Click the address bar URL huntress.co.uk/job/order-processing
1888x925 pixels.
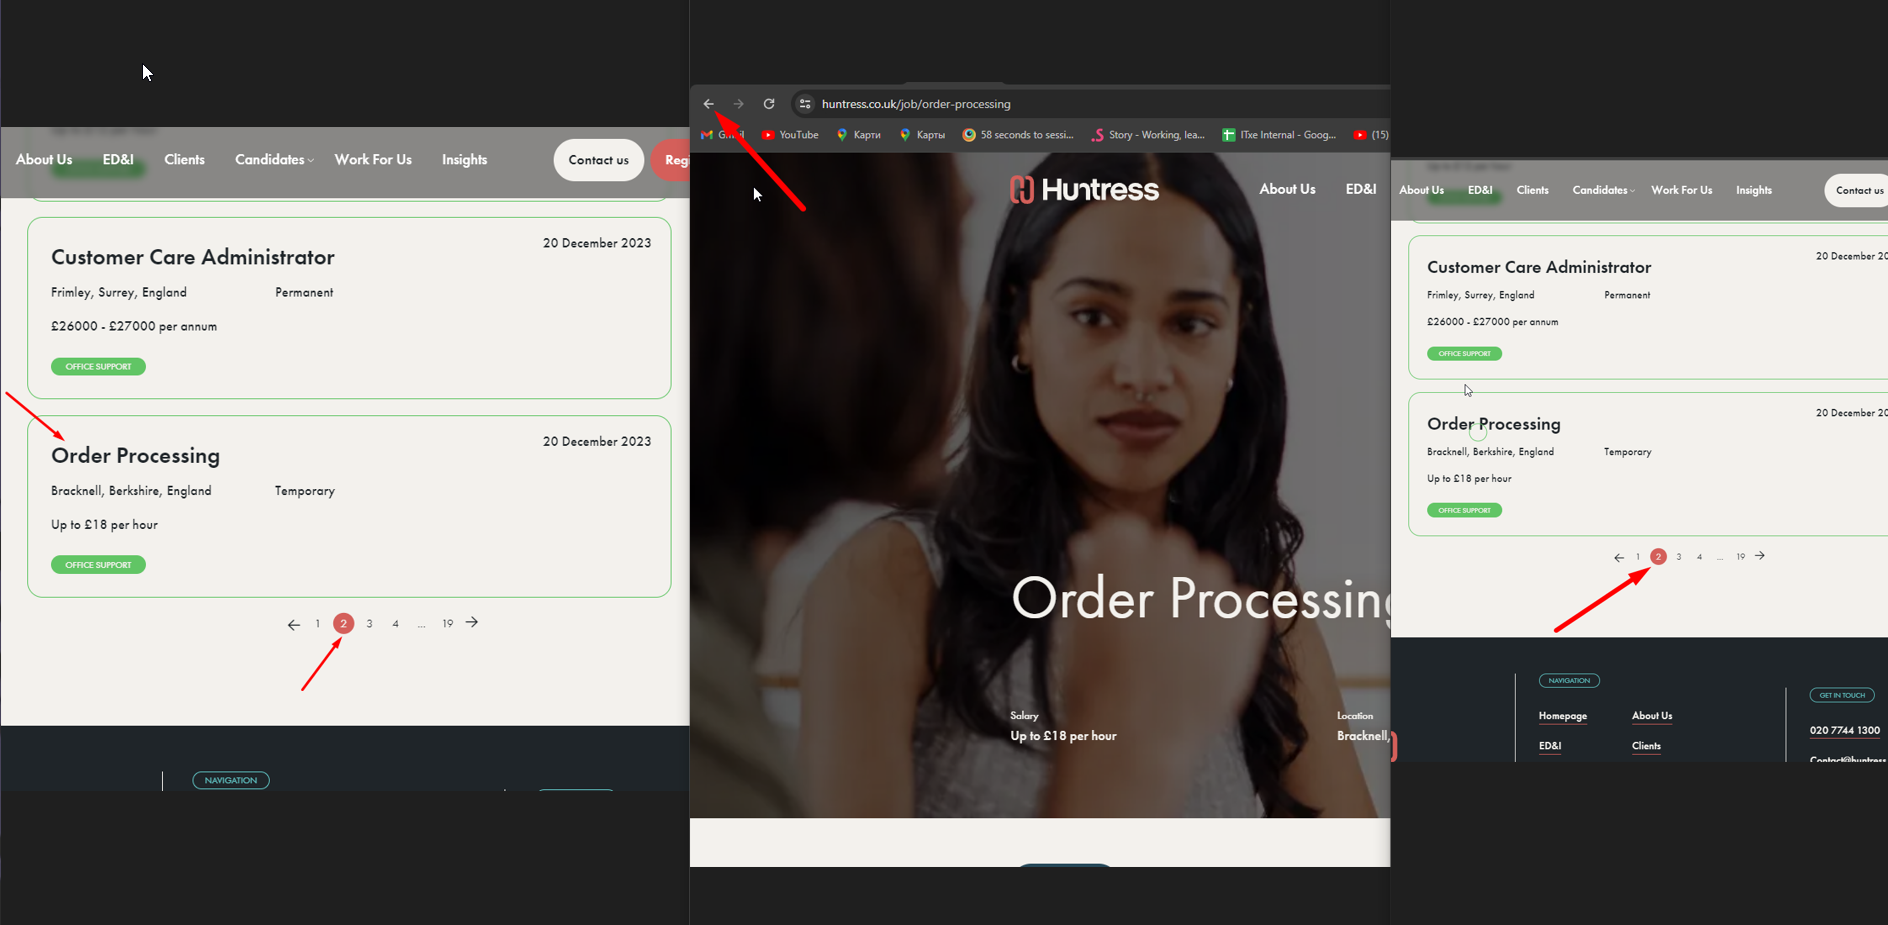(x=916, y=104)
